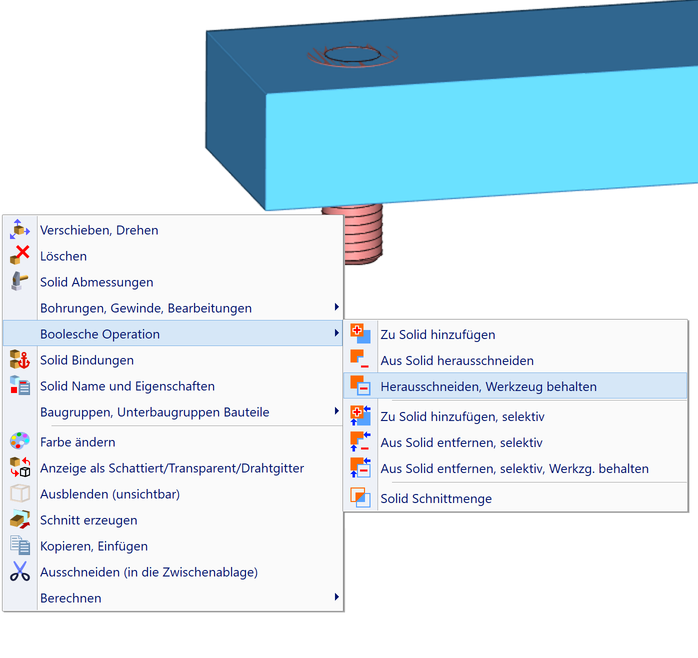Click the Solid Abmessungen measuring icon
This screenshot has height=658, width=698.
click(x=20, y=282)
